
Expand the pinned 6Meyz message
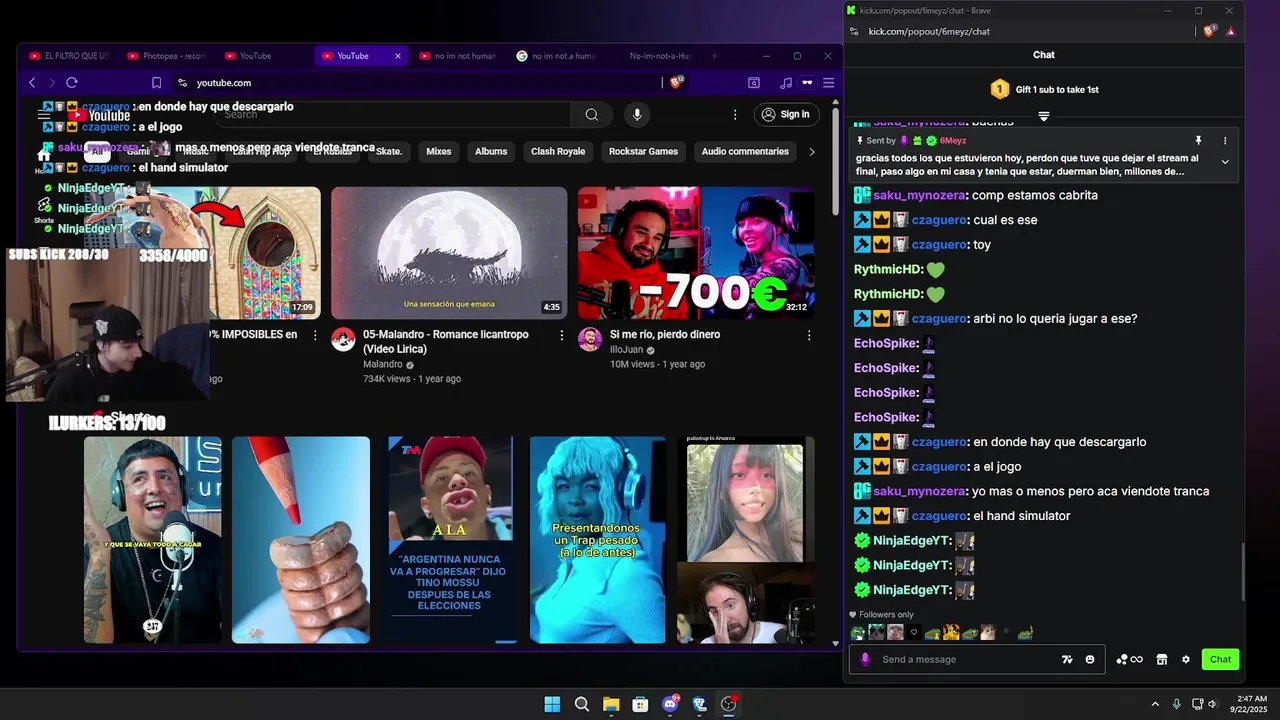click(1225, 162)
